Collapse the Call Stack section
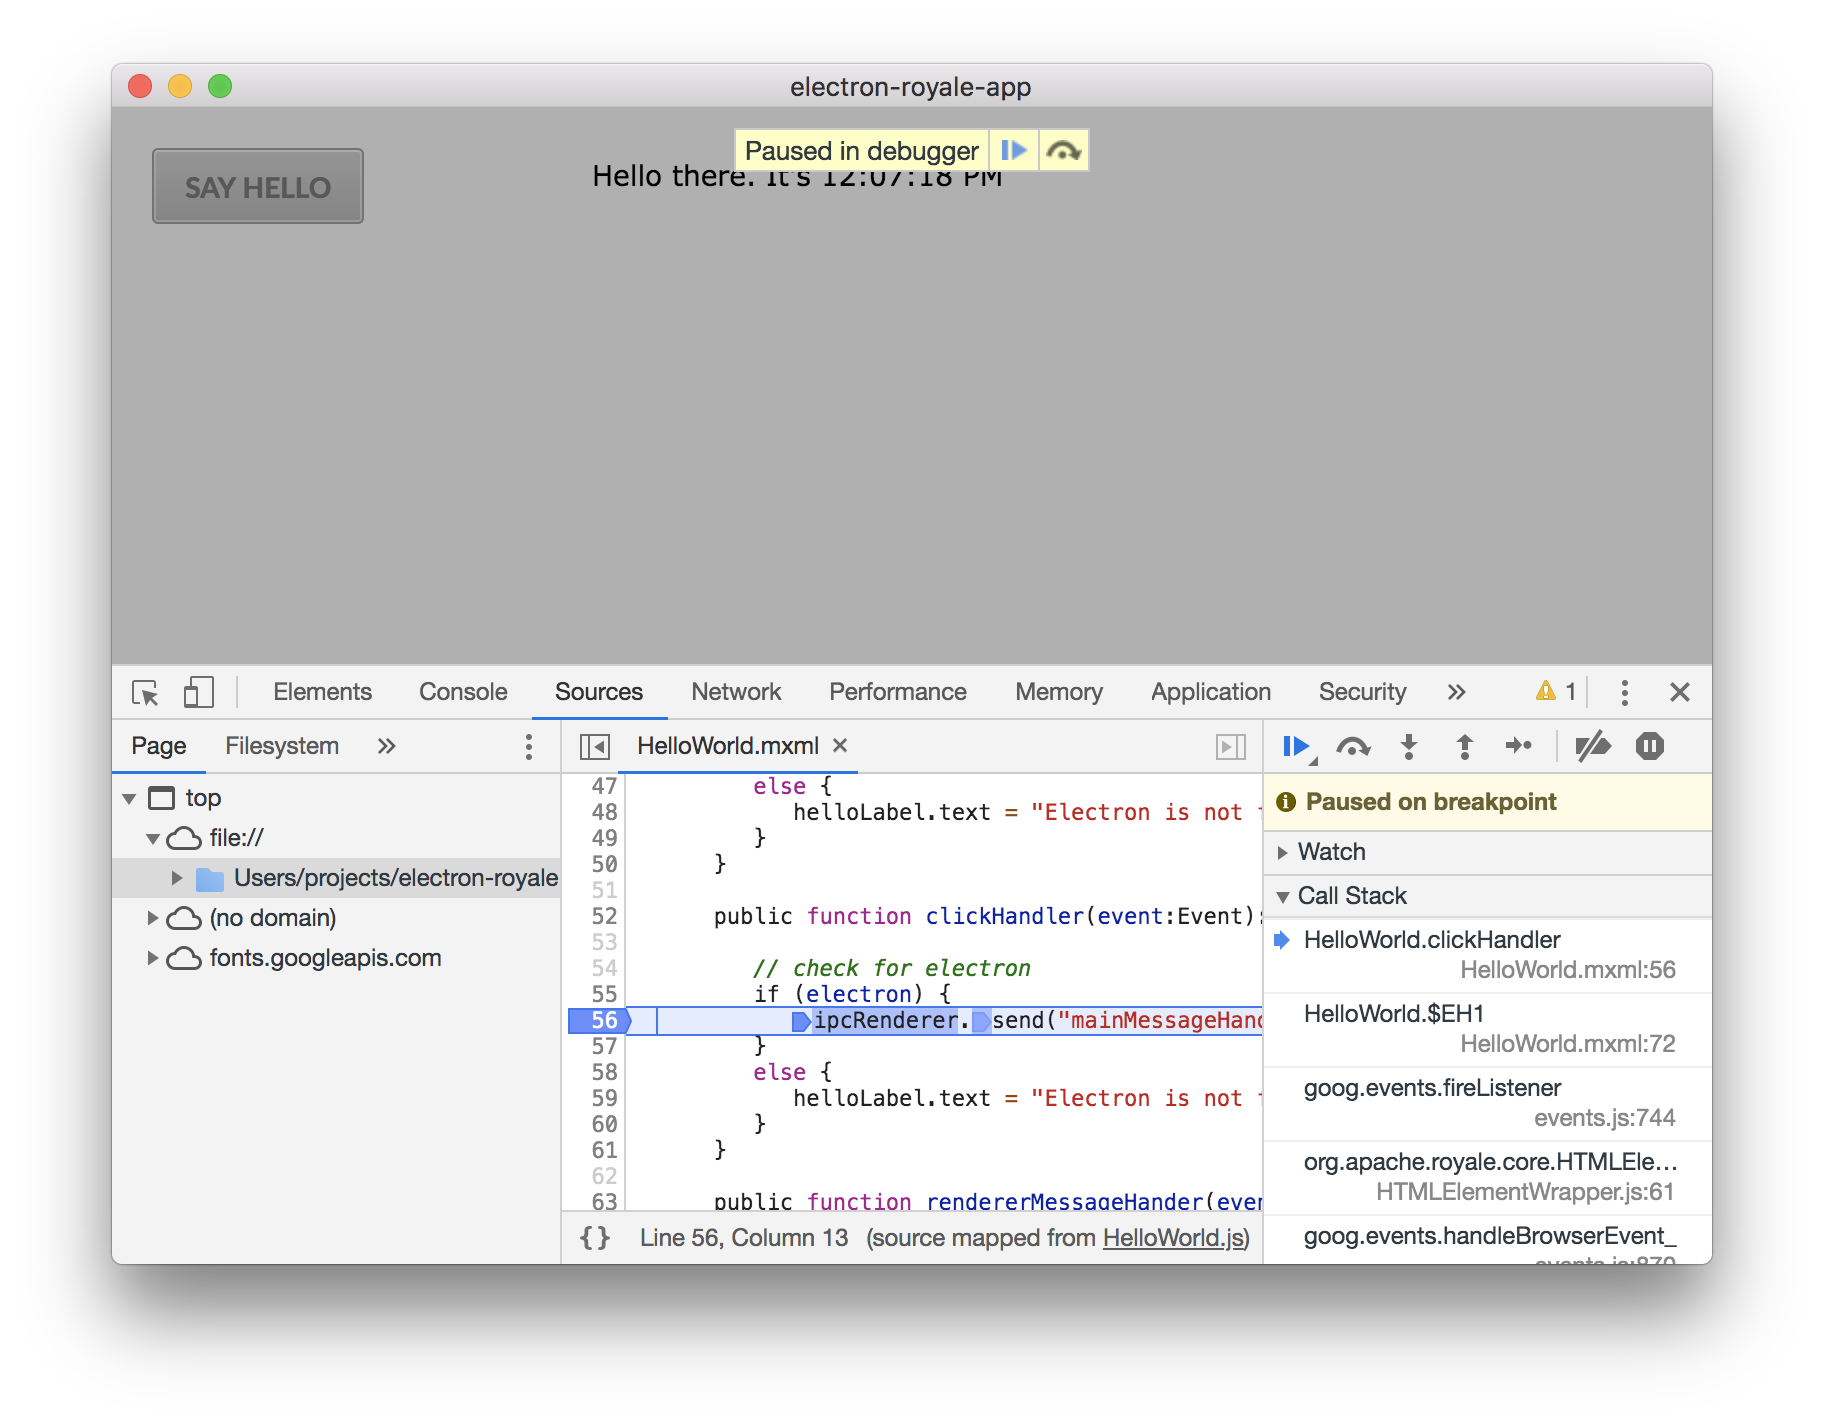The width and height of the screenshot is (1824, 1424). pyautogui.click(x=1283, y=896)
